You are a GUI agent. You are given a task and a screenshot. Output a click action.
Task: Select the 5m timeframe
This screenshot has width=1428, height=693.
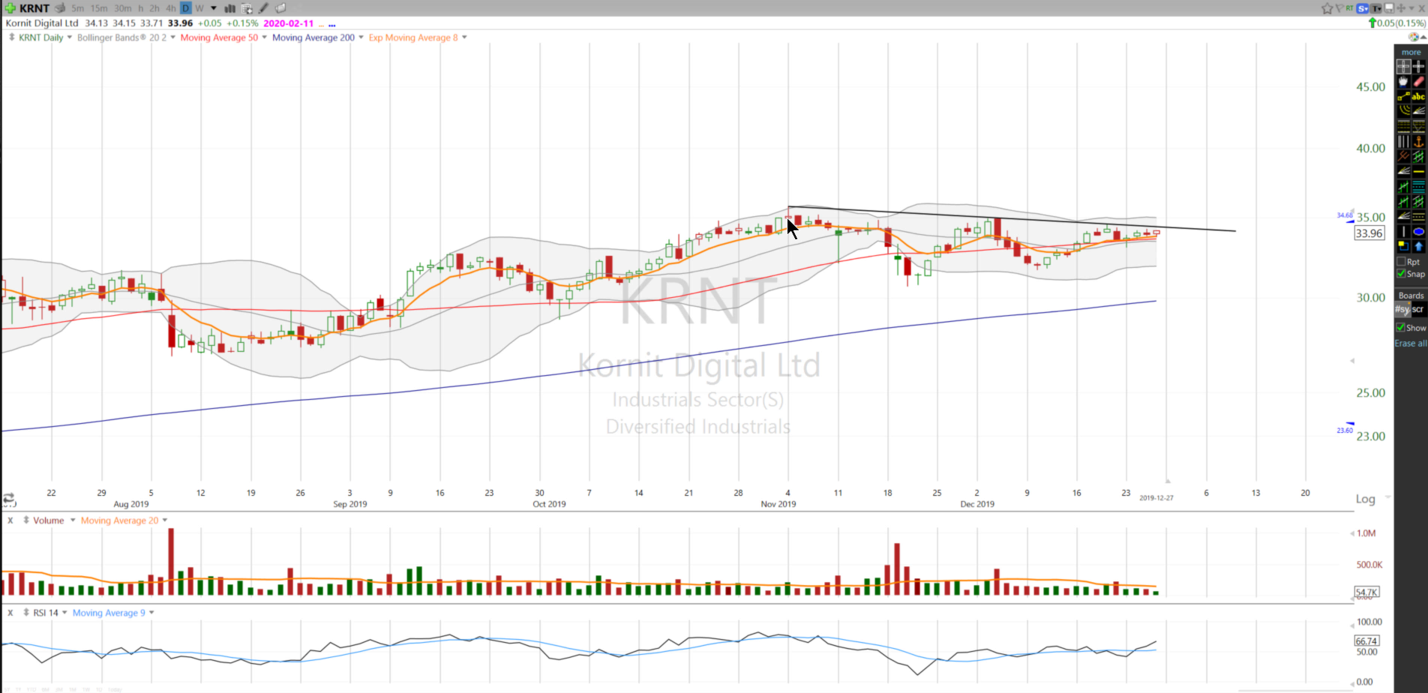77,8
